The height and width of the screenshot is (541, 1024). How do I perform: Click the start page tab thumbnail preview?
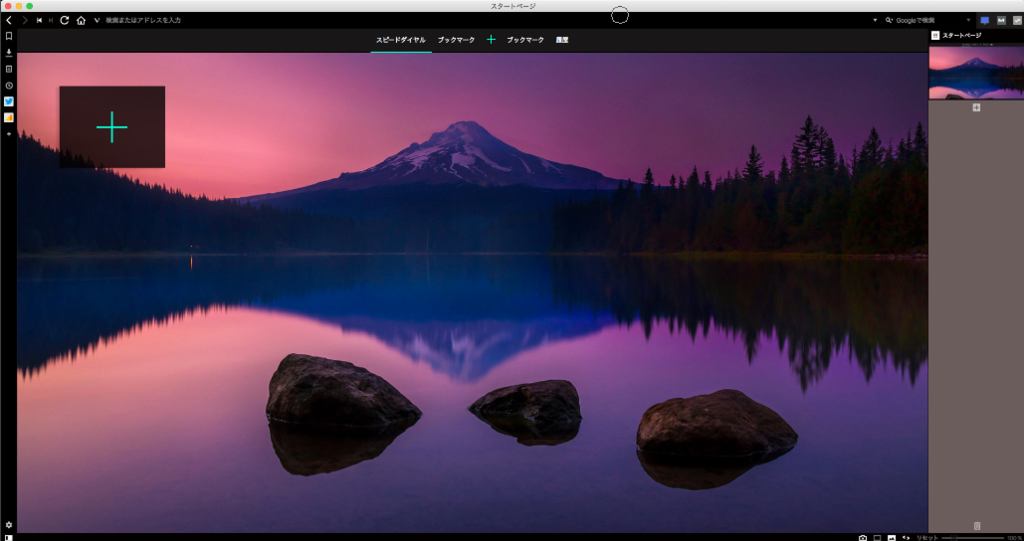[976, 71]
